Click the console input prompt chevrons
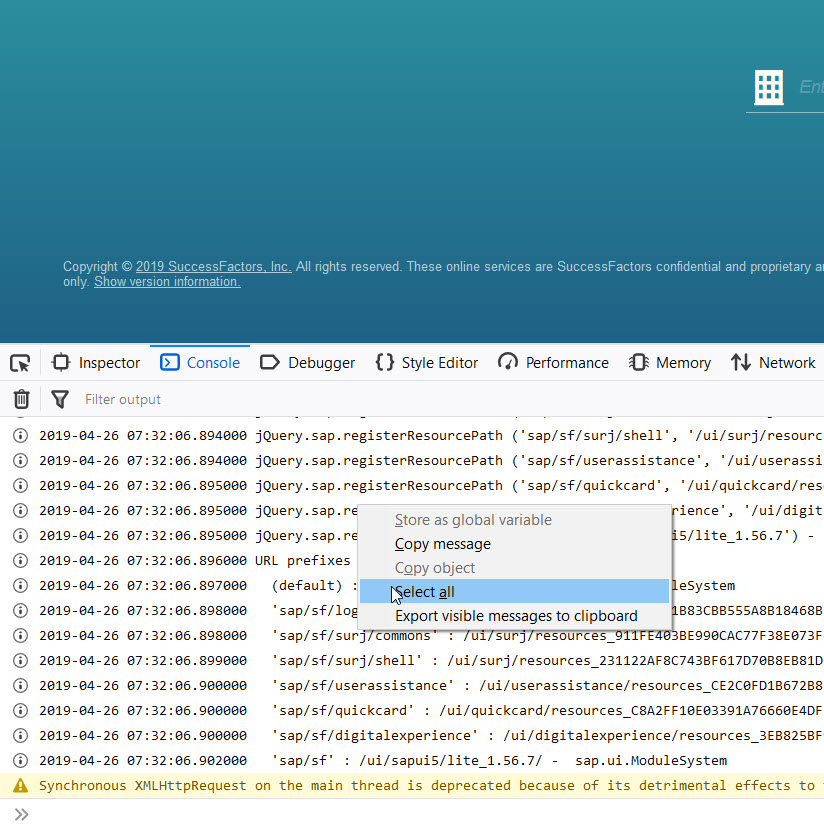Viewport: 824px width, 825px height. point(21,814)
